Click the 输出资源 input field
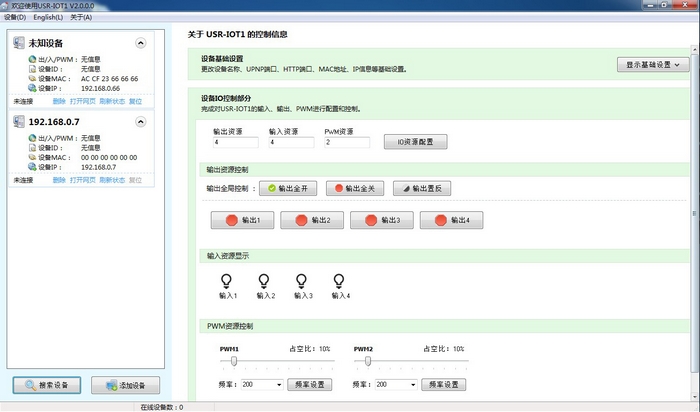 (236, 142)
